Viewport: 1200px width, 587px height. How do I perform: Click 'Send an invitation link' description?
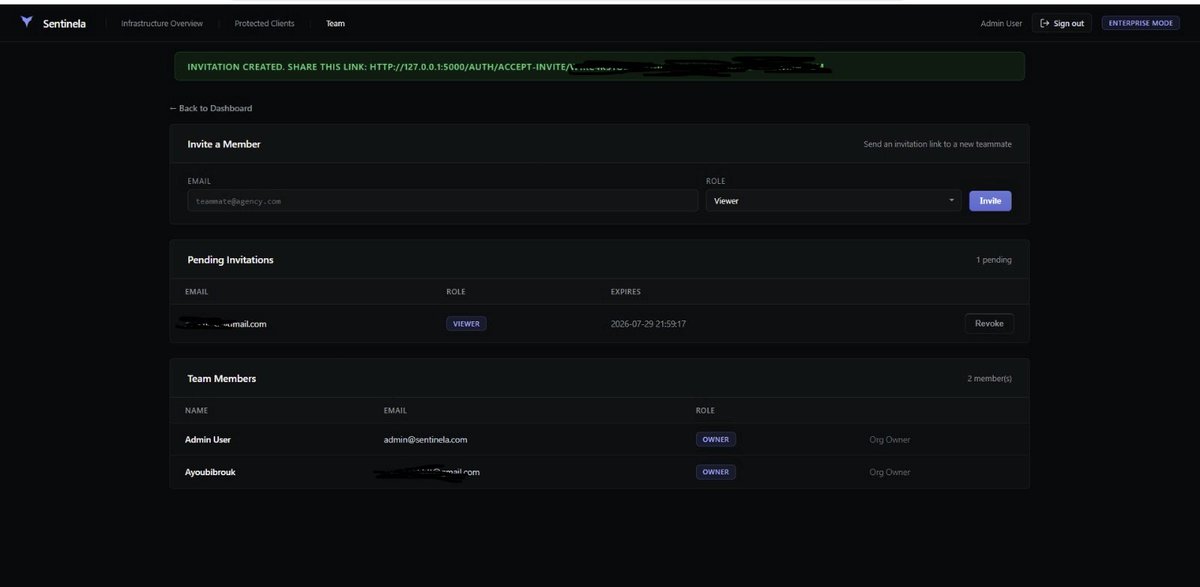pos(938,144)
